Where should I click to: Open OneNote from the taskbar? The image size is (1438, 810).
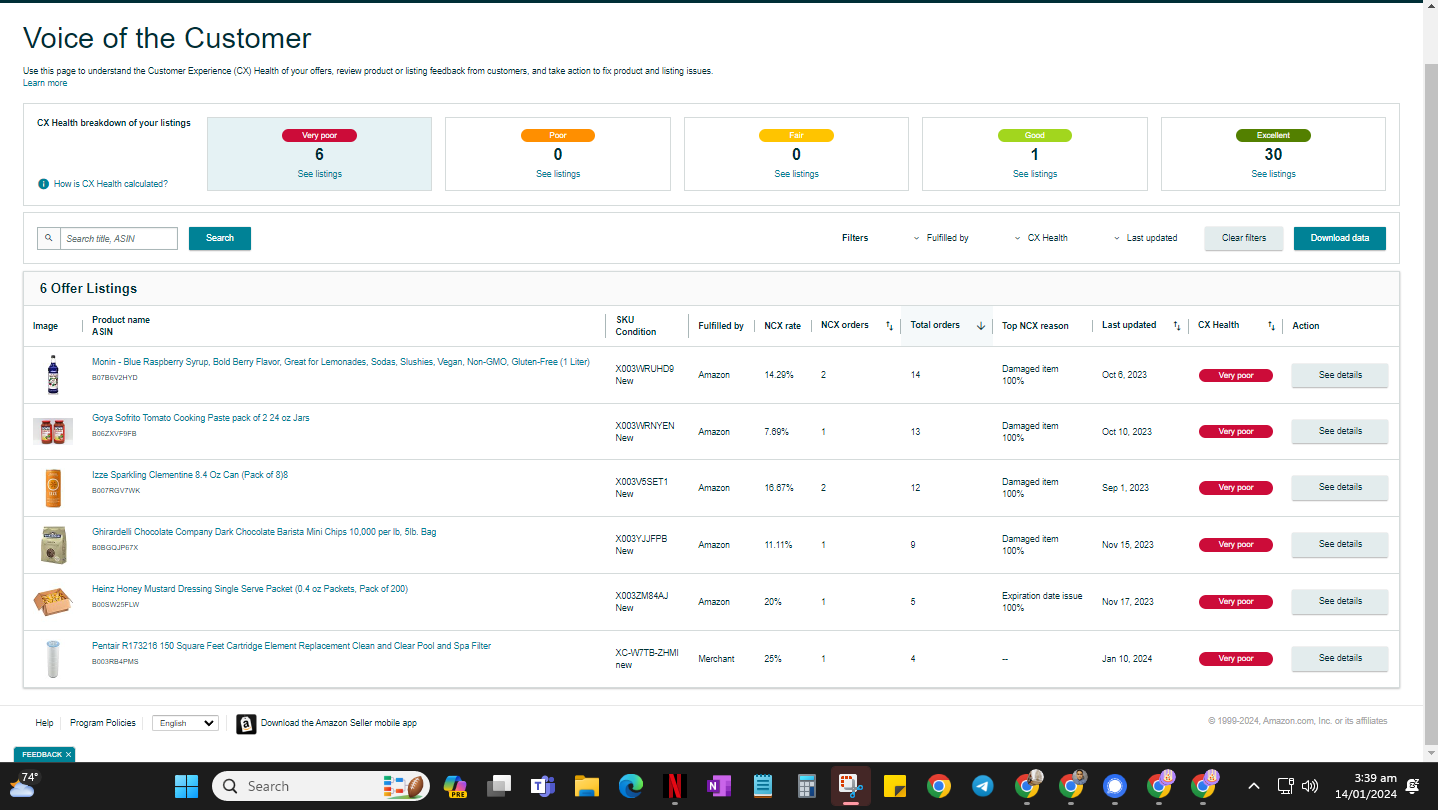(x=718, y=786)
